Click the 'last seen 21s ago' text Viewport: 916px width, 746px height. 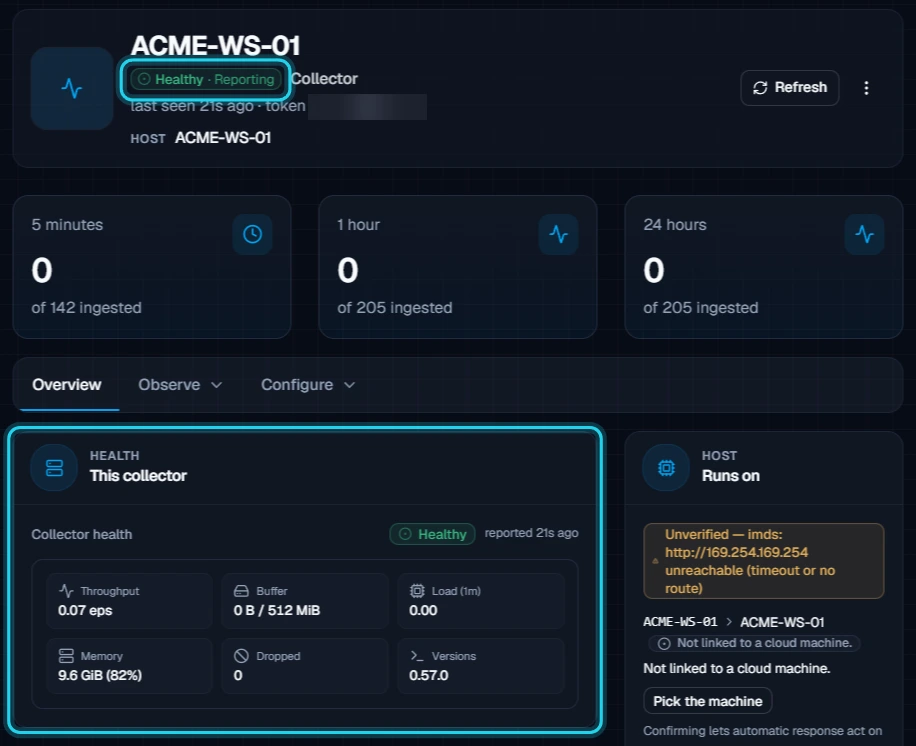(192, 106)
